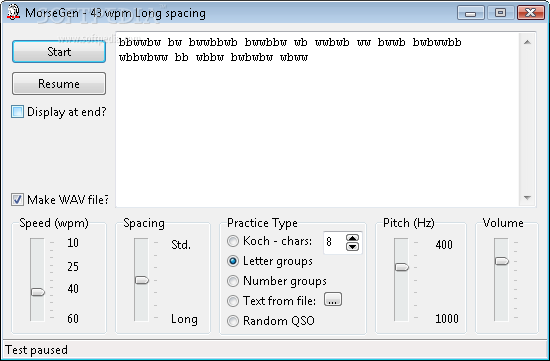
Task: Minimize the MorseGen window
Action: click(471, 13)
